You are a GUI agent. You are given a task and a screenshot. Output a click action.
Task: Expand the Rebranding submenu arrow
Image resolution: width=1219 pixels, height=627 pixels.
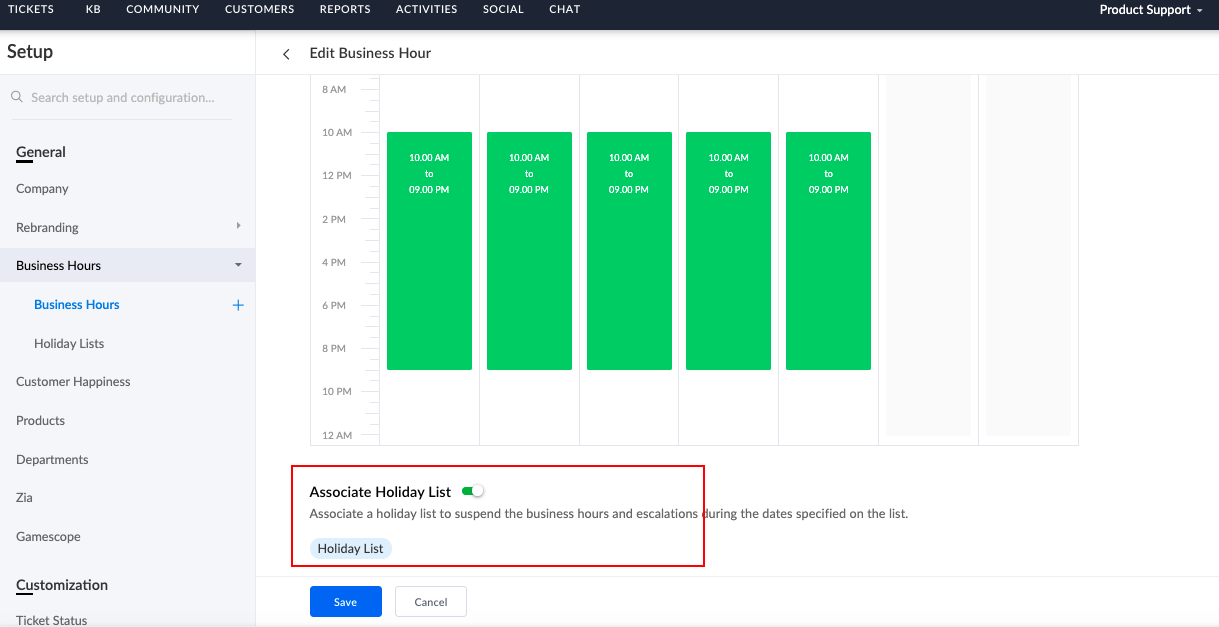(x=238, y=227)
